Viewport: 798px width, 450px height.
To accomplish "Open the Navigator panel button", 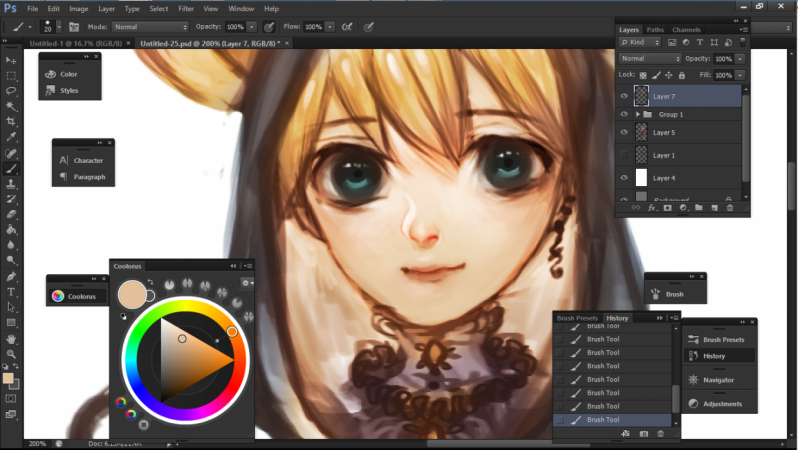I will pyautogui.click(x=718, y=380).
